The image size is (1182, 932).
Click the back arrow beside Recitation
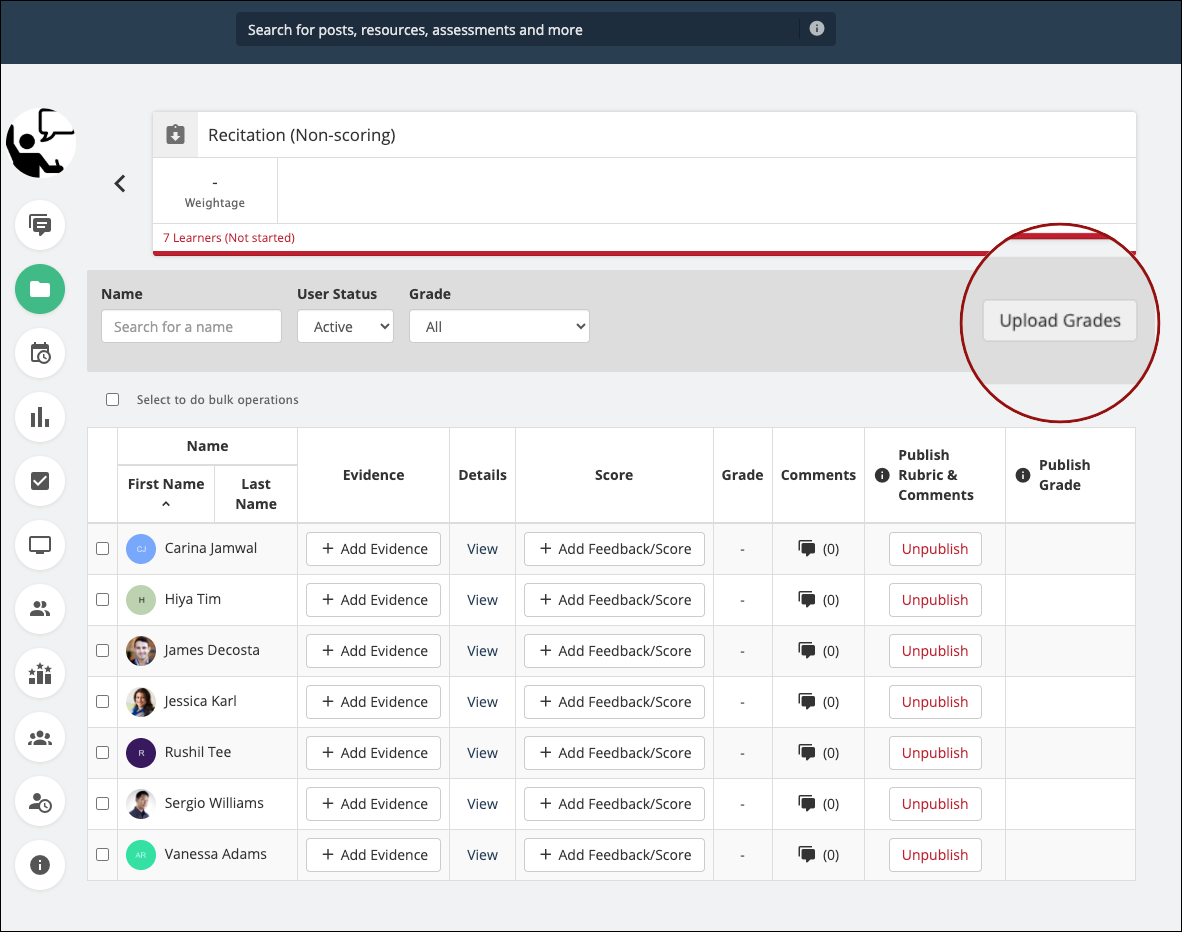(x=120, y=183)
